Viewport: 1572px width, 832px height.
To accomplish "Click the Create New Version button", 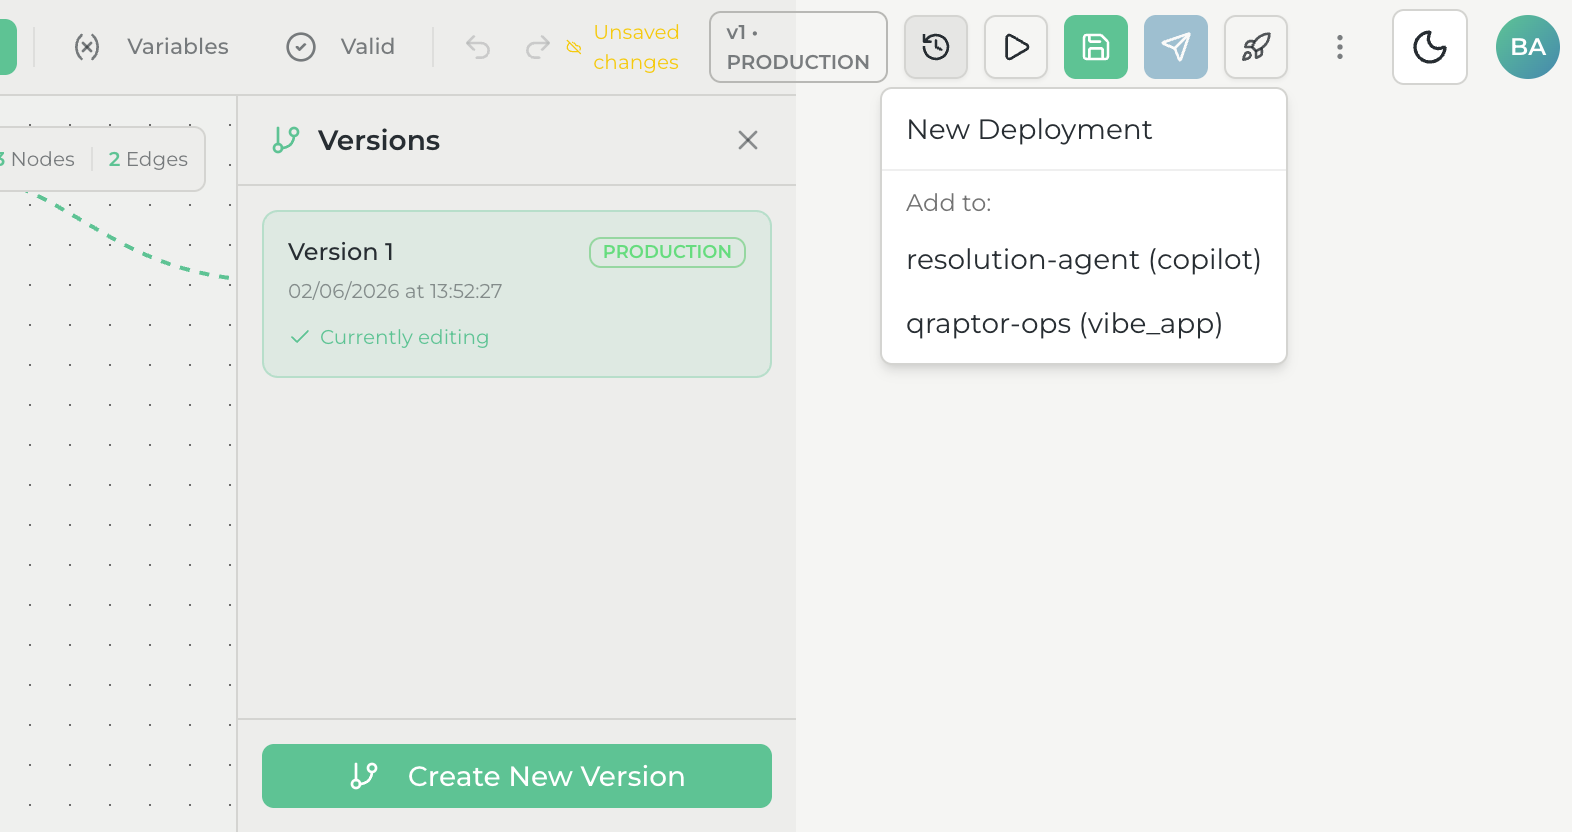I will [517, 776].
